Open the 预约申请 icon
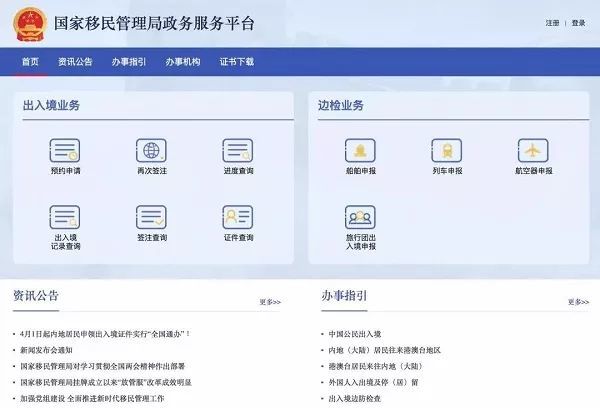The width and height of the screenshot is (600, 408). [65, 150]
